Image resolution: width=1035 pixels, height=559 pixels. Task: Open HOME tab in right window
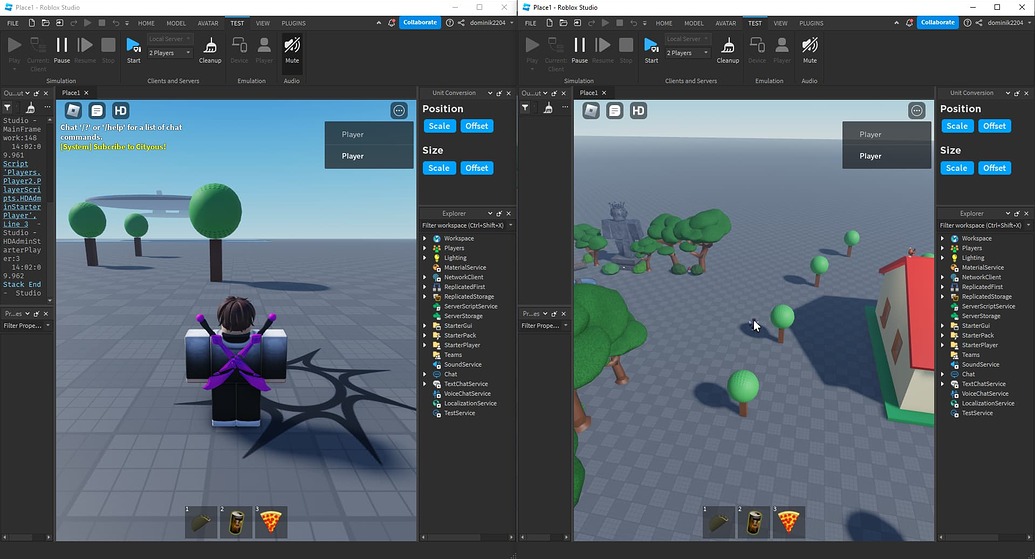click(663, 23)
